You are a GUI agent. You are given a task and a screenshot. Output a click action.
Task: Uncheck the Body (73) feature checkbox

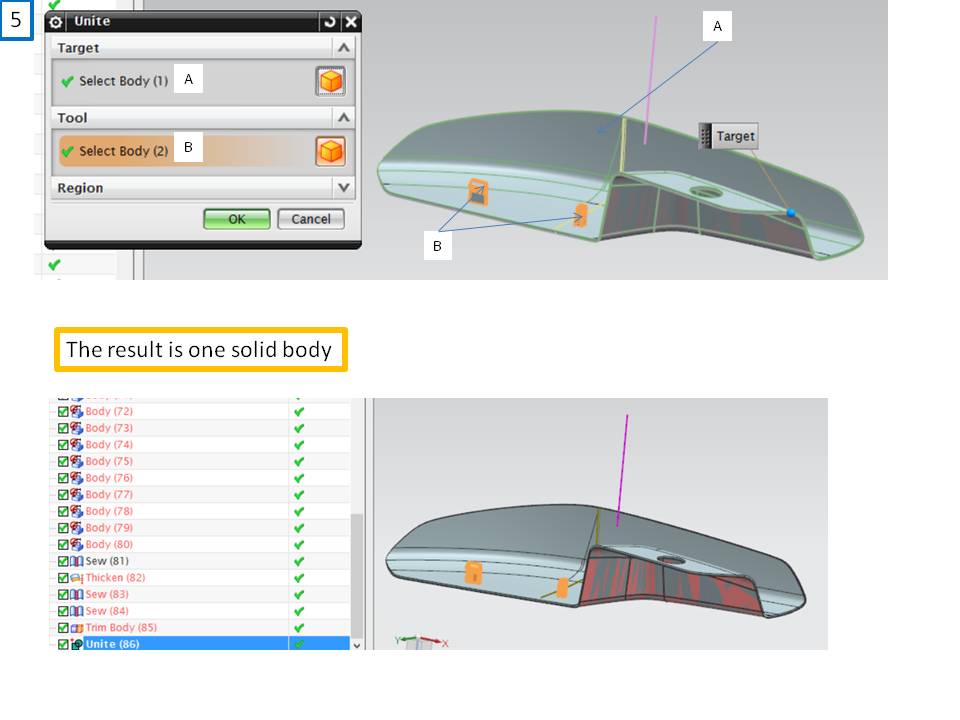tap(63, 428)
